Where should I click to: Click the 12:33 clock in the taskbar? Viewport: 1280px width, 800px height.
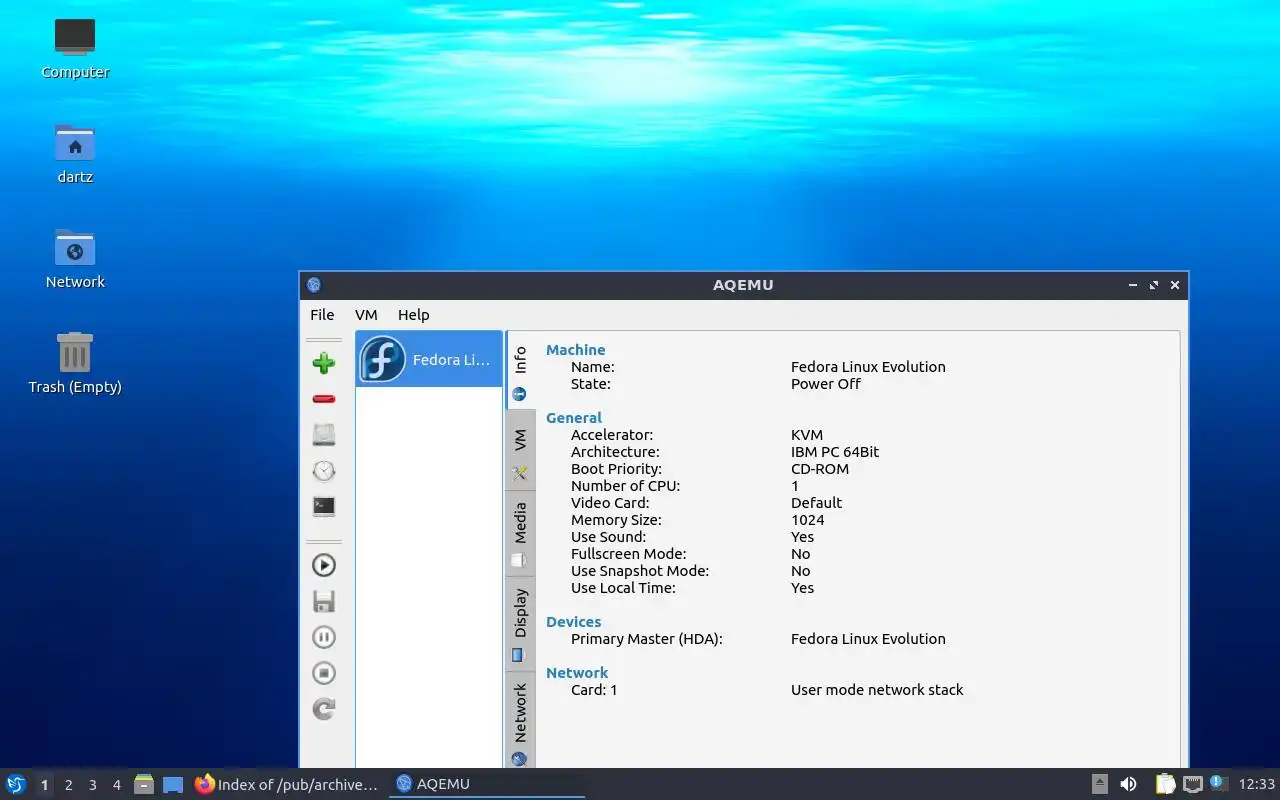1257,784
